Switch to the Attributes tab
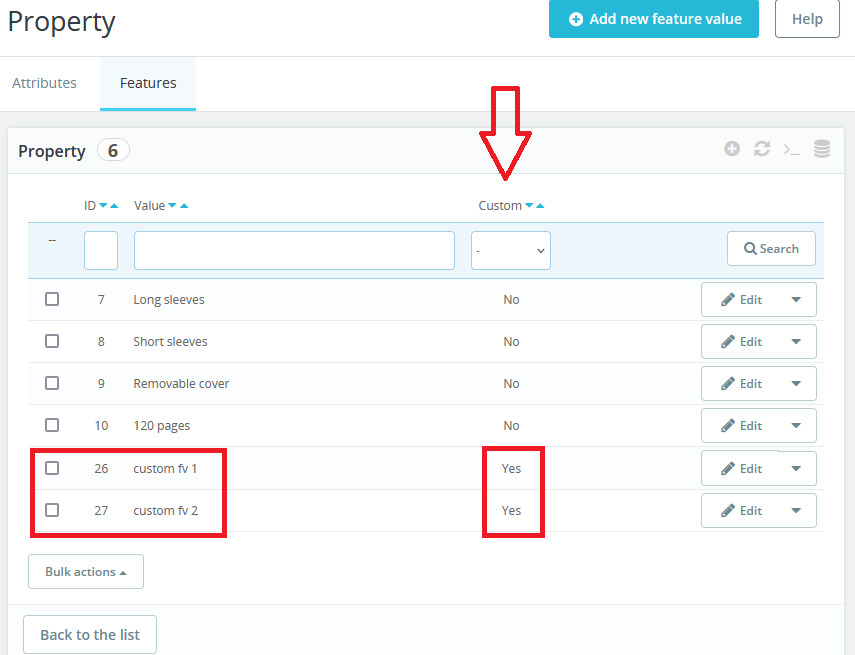Viewport: 855px width, 655px height. tap(44, 83)
